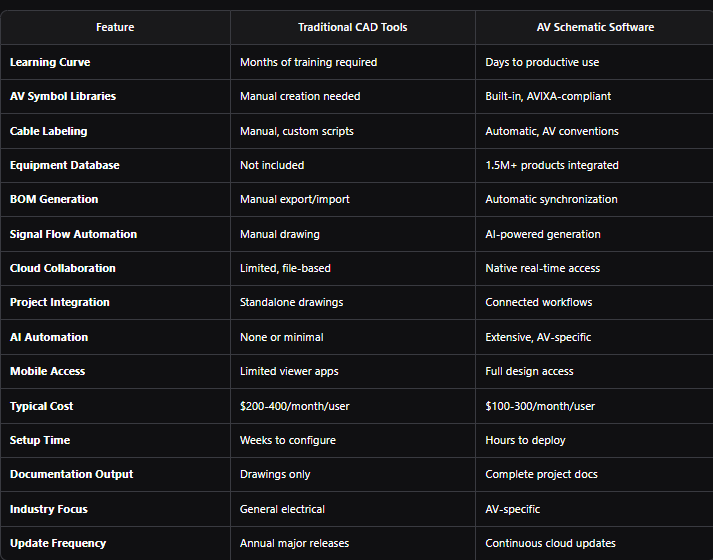
Task: Click the Documentation Output row label
Action: click(x=71, y=475)
